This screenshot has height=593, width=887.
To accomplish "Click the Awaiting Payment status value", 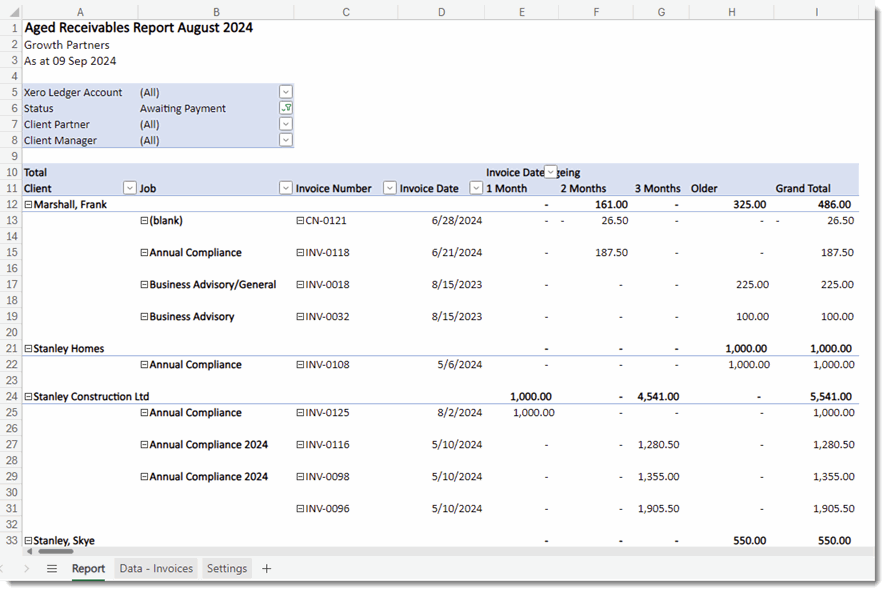I will 183,108.
